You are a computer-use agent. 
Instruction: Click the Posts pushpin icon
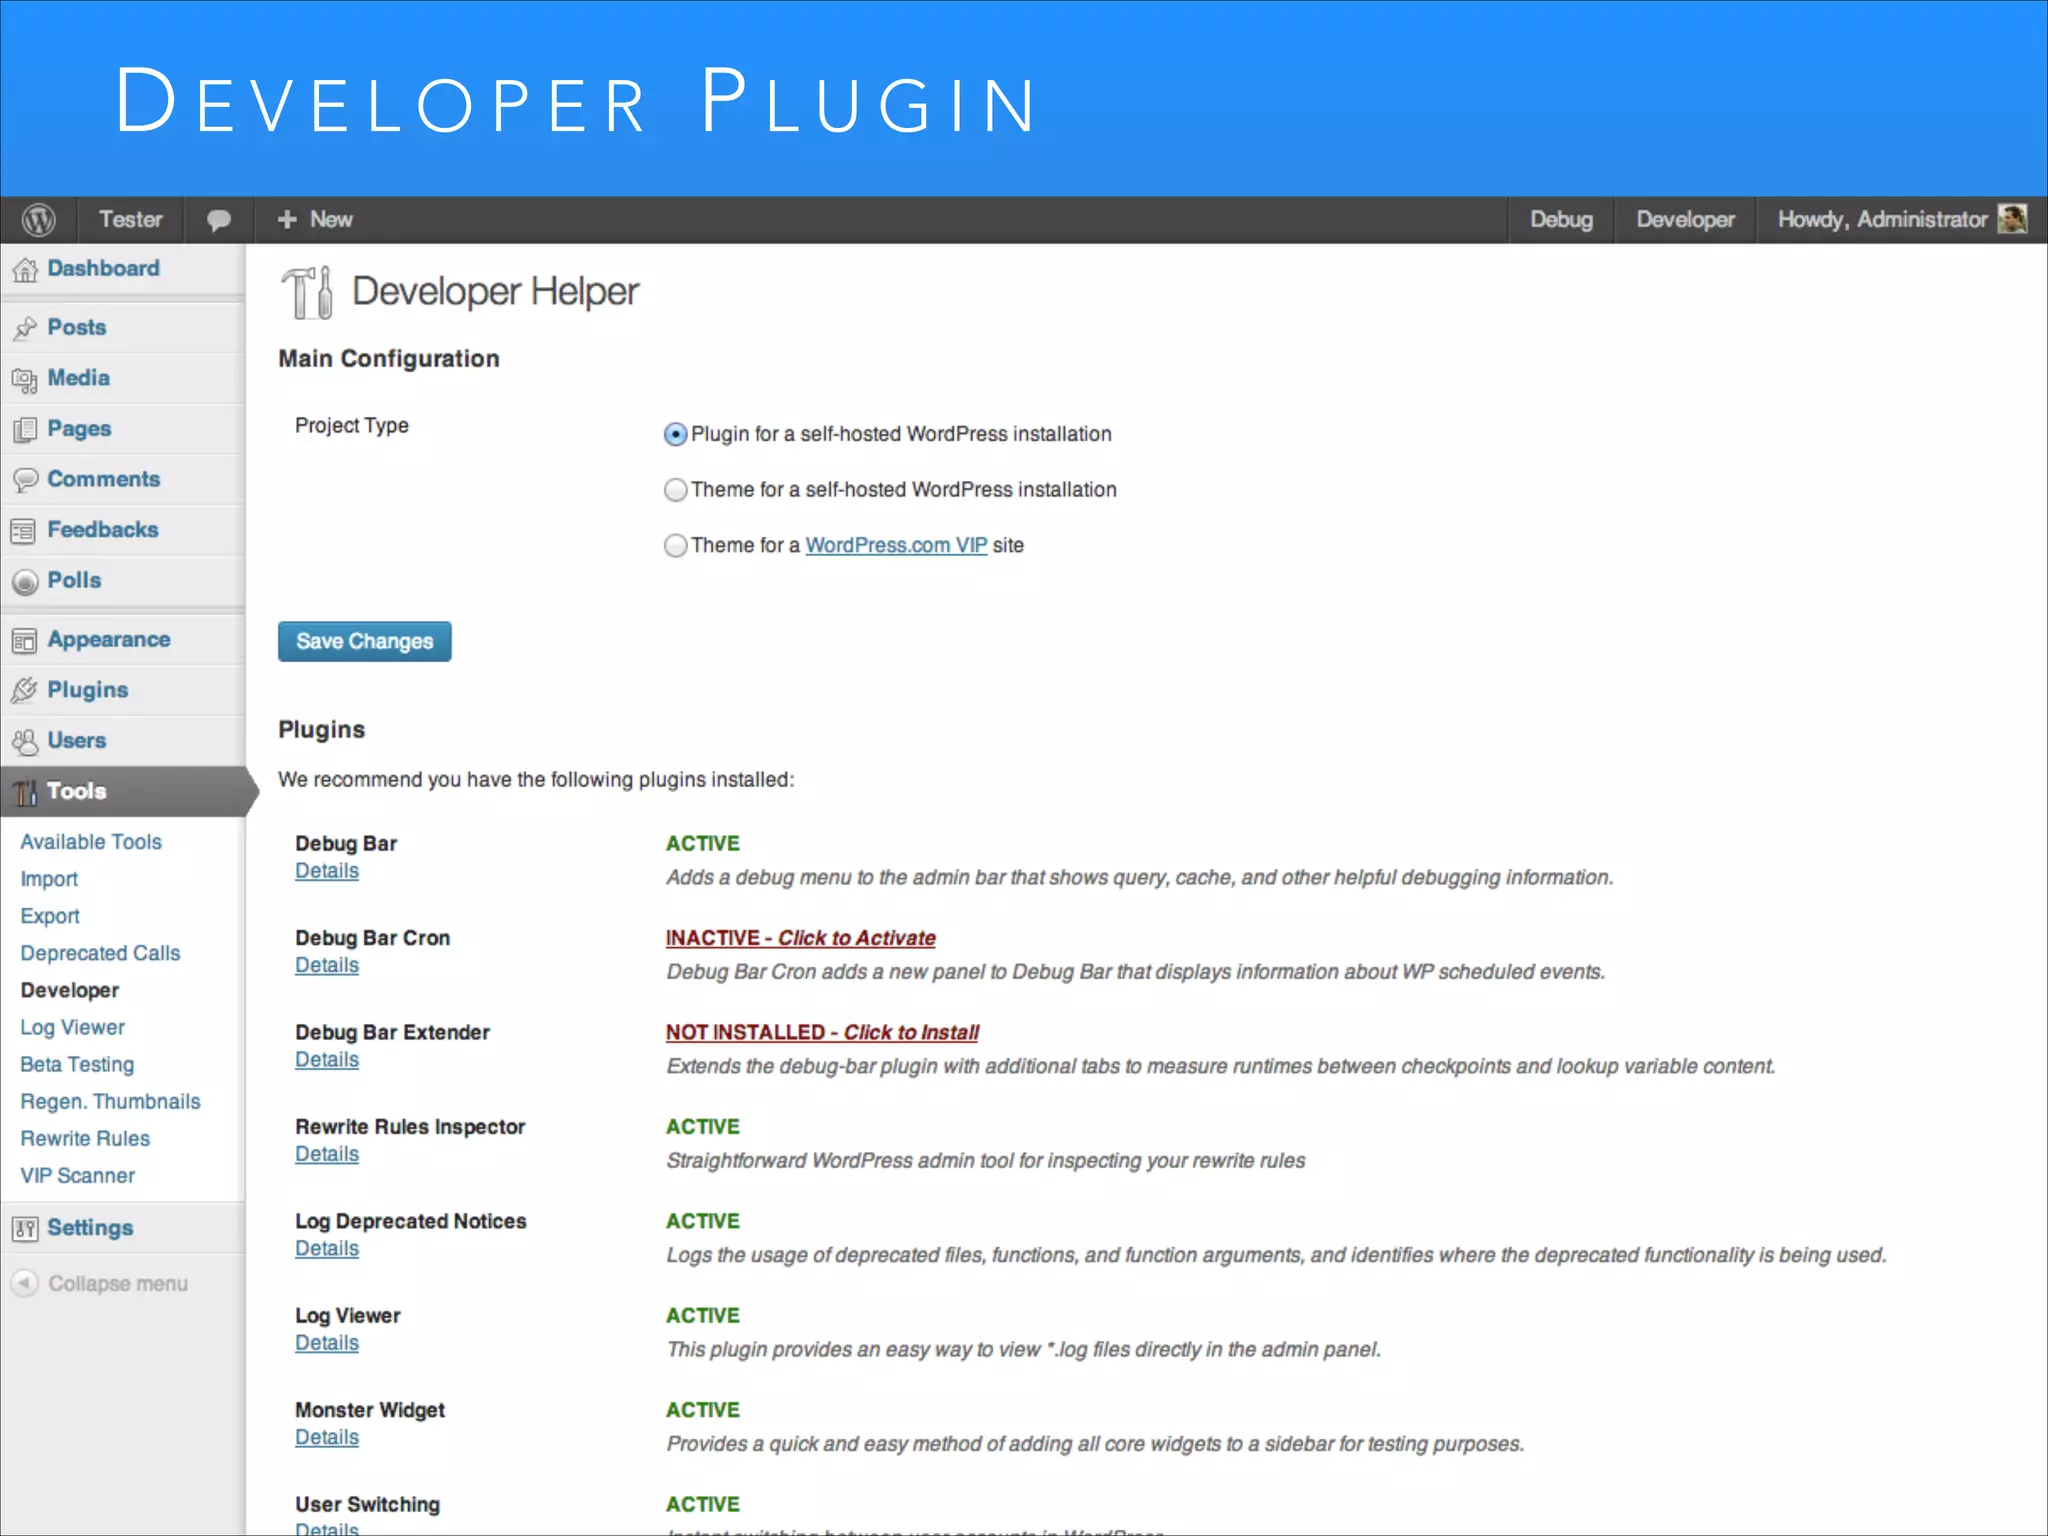pos(25,328)
